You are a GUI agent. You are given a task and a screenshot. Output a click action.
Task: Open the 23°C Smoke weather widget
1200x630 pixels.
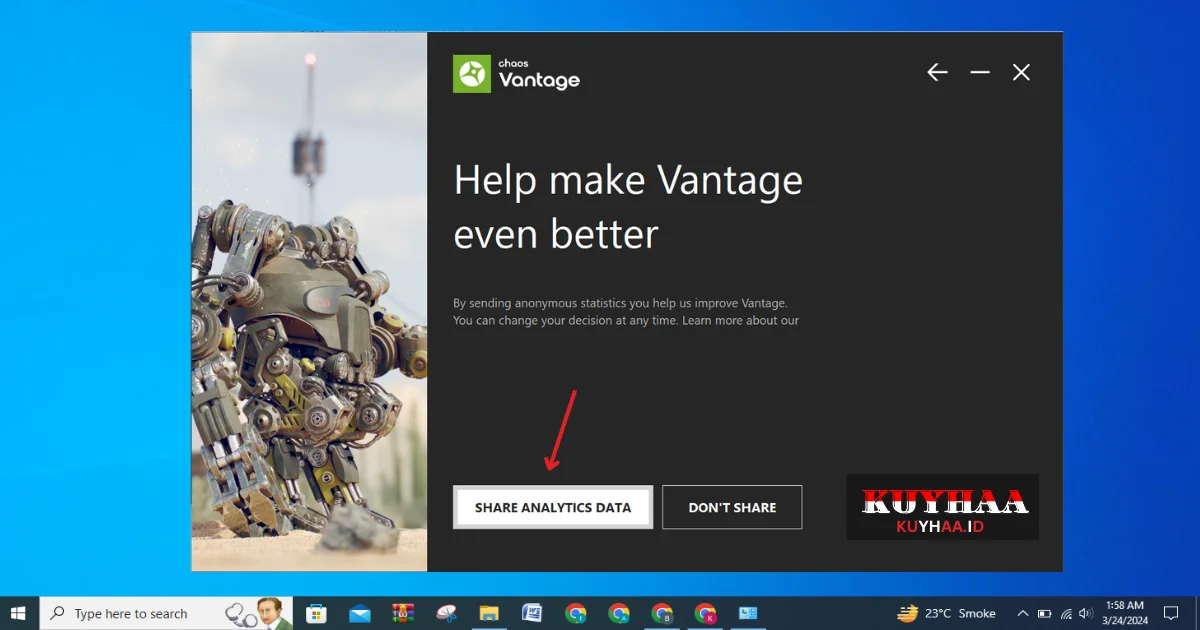[x=947, y=613]
